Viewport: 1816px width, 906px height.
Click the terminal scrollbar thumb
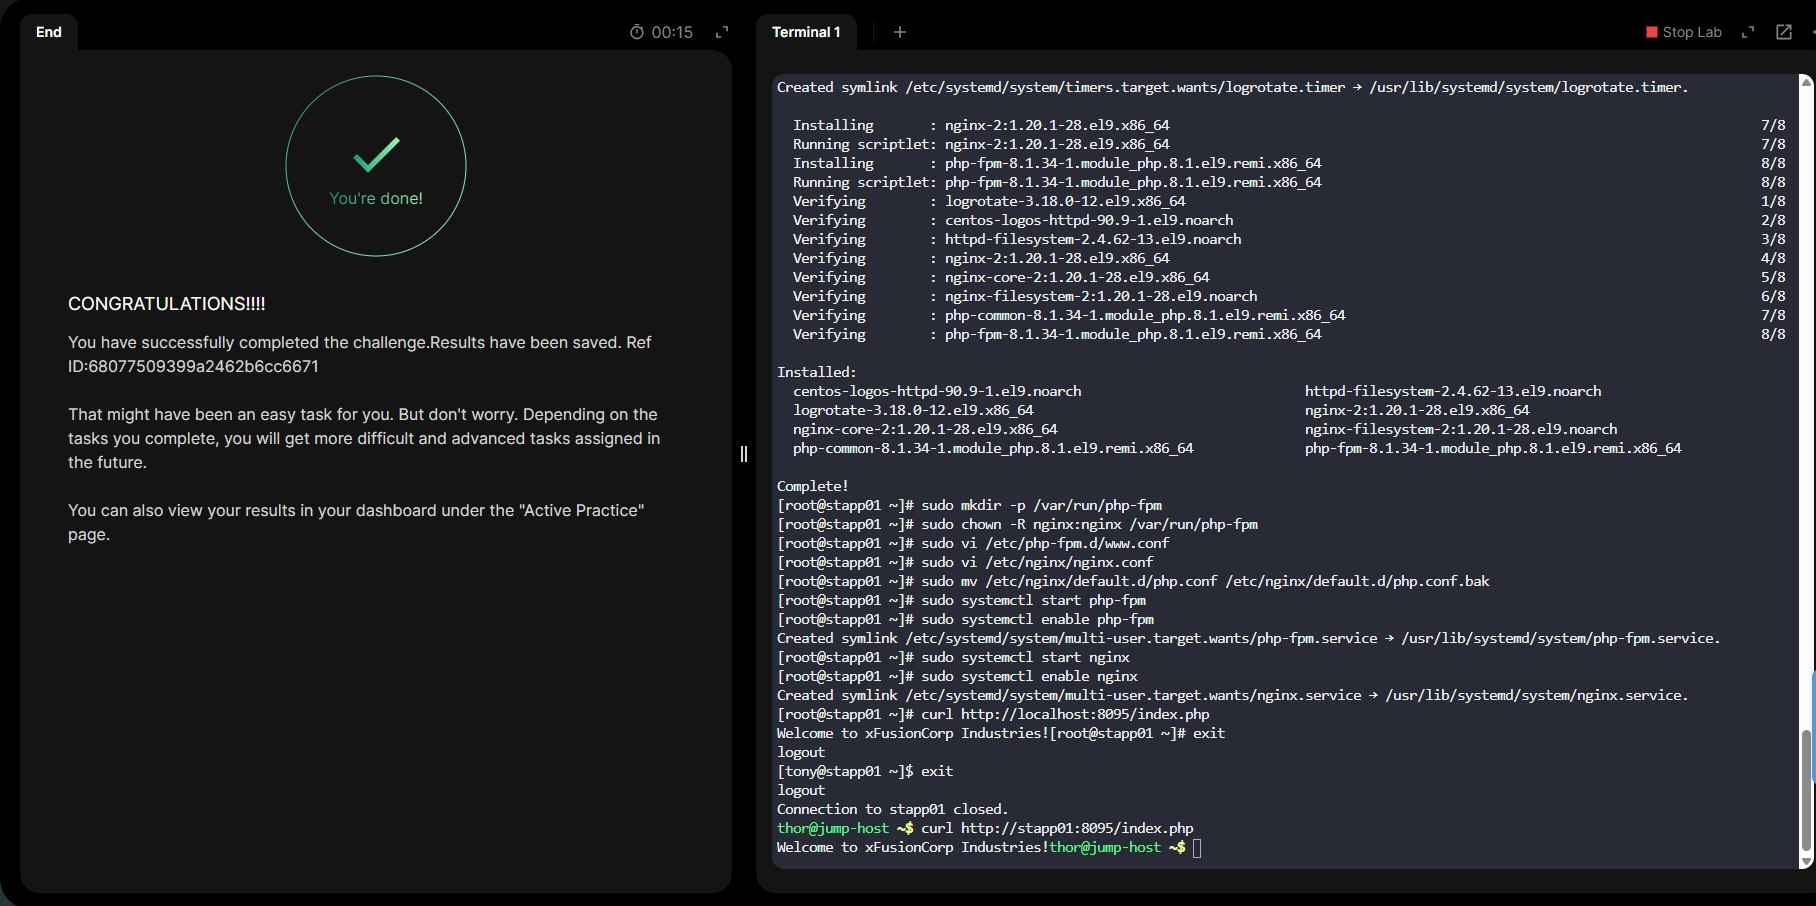point(1806,788)
